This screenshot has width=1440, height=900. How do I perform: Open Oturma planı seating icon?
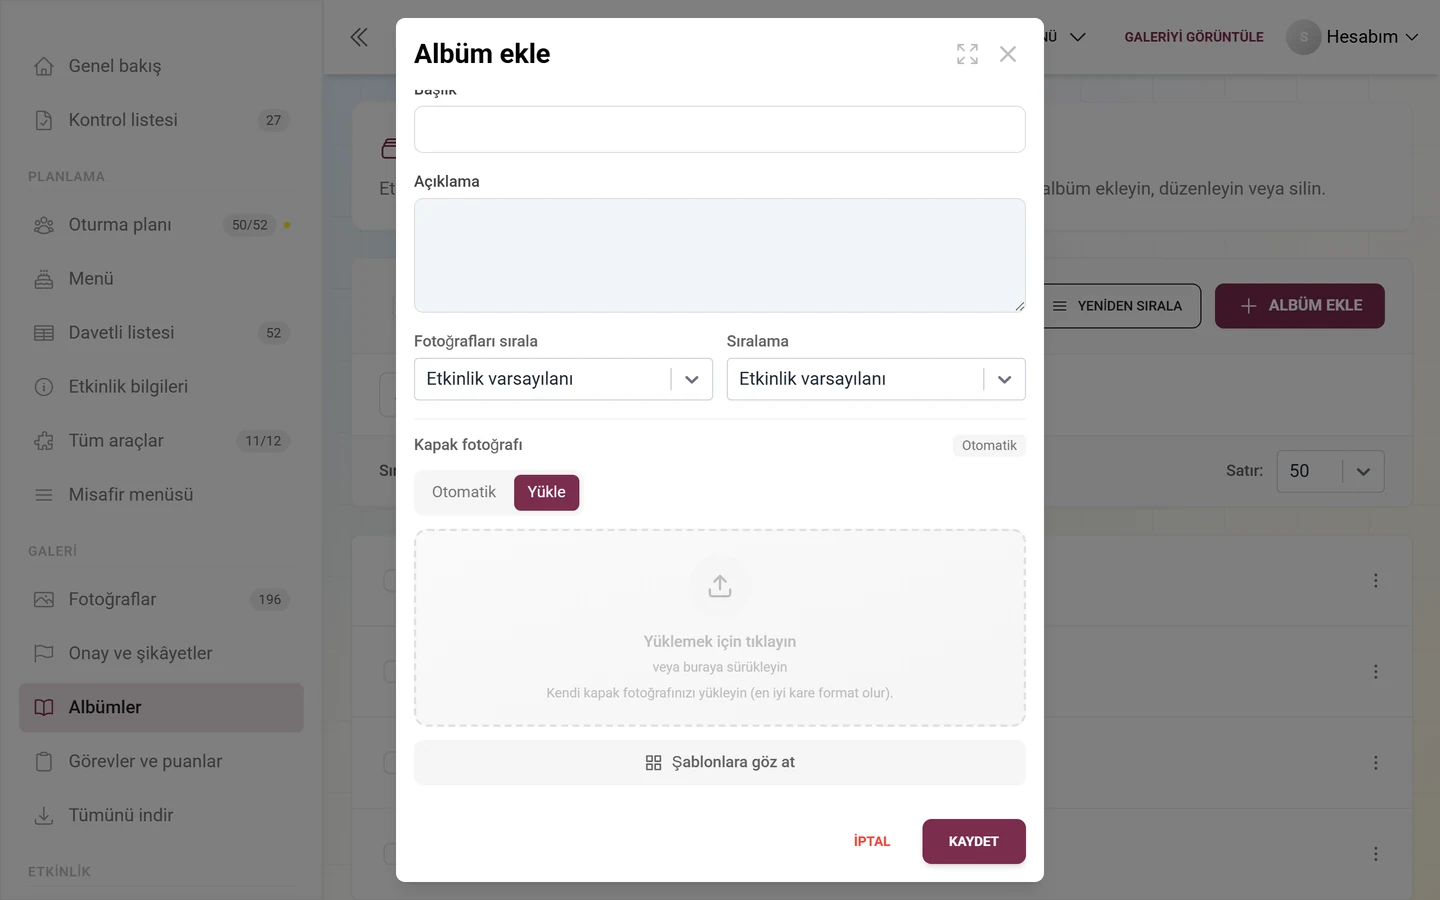(44, 225)
